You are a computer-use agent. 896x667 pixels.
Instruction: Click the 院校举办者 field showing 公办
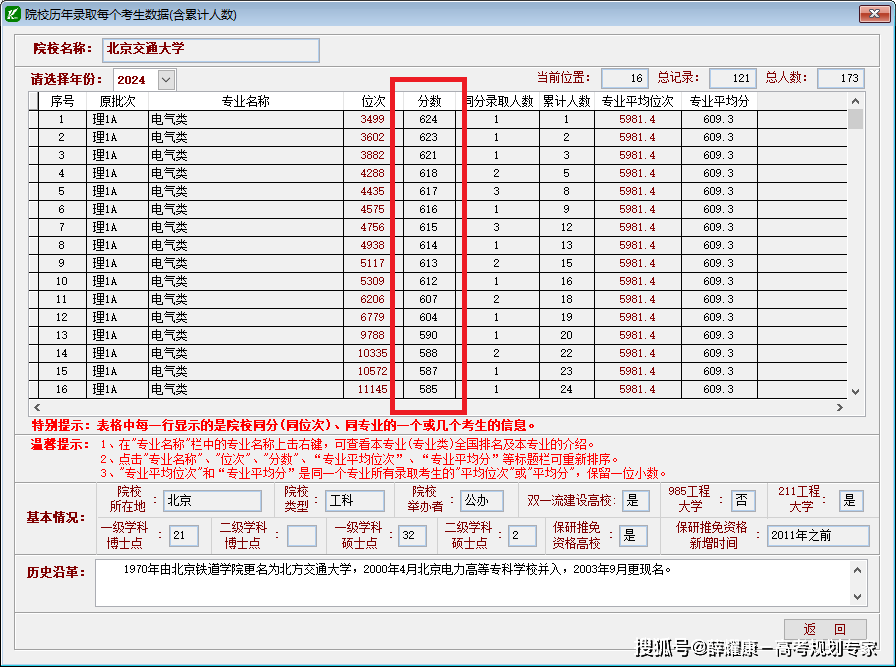(x=482, y=501)
